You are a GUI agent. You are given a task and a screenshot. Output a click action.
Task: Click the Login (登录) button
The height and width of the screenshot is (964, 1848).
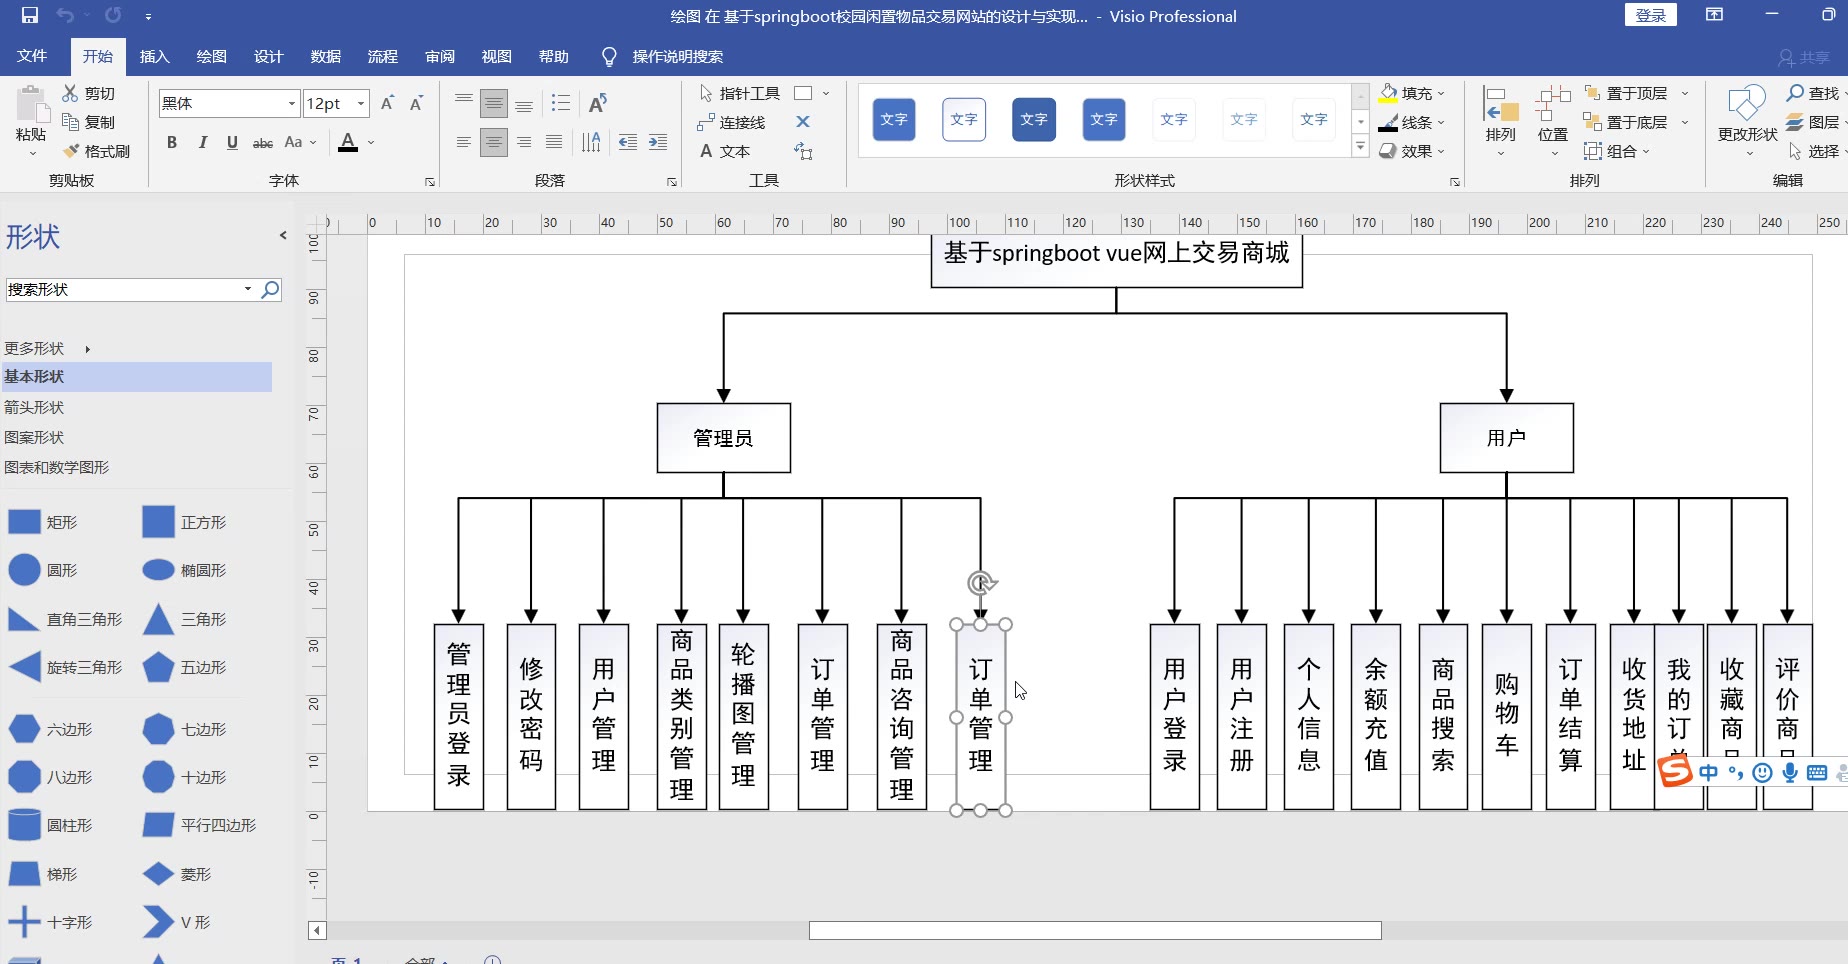(1650, 15)
